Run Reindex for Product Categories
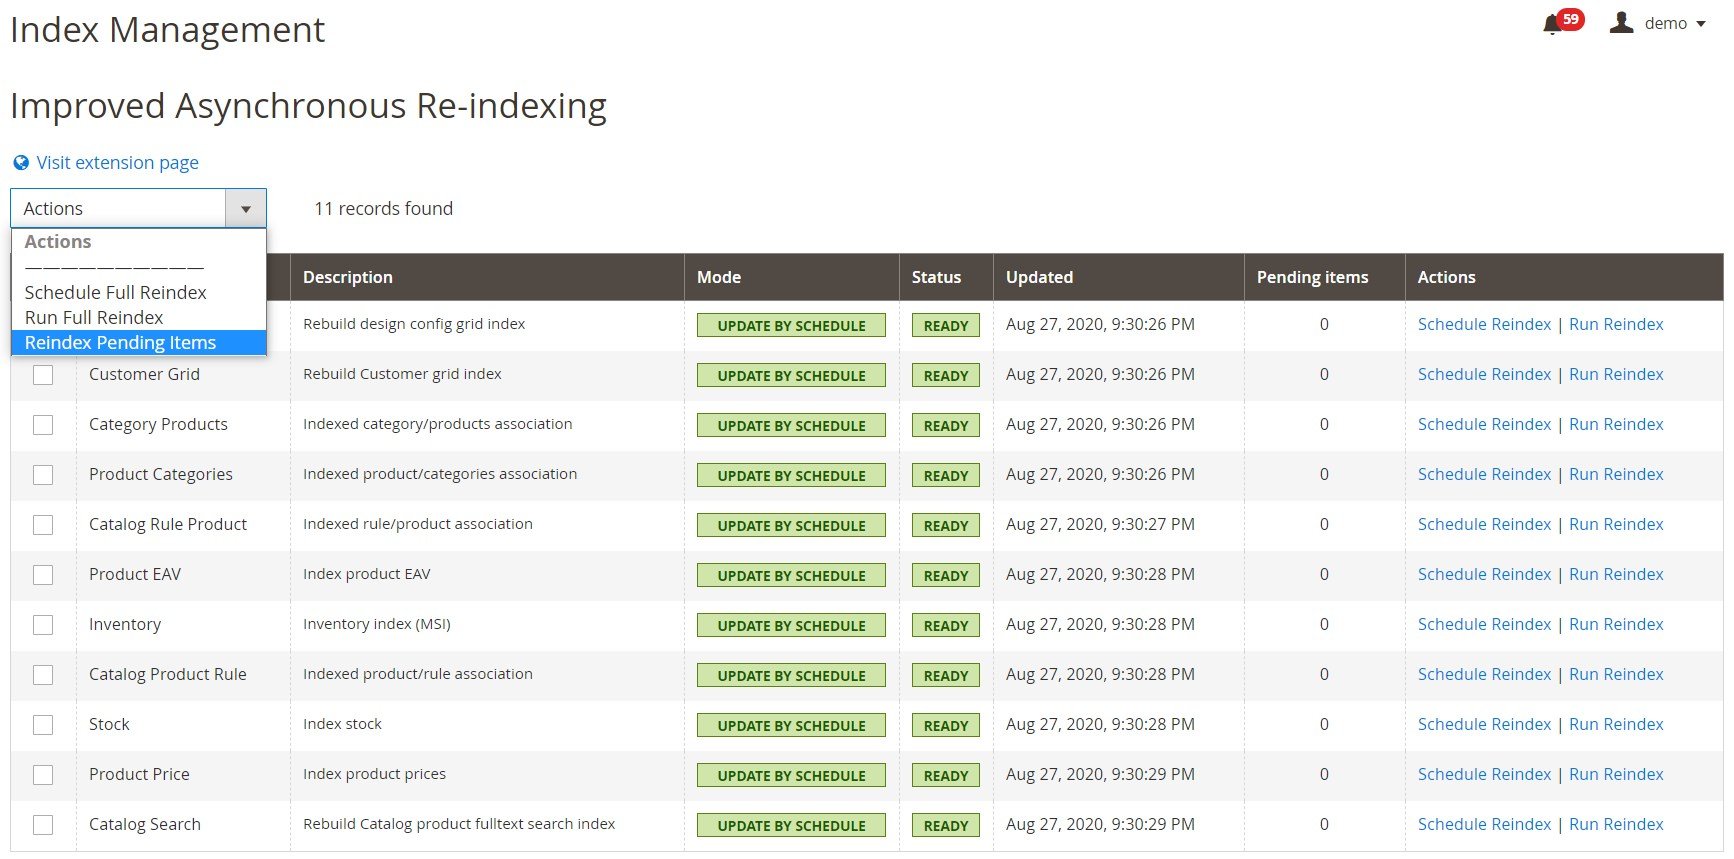This screenshot has height=859, width=1734. (1616, 474)
